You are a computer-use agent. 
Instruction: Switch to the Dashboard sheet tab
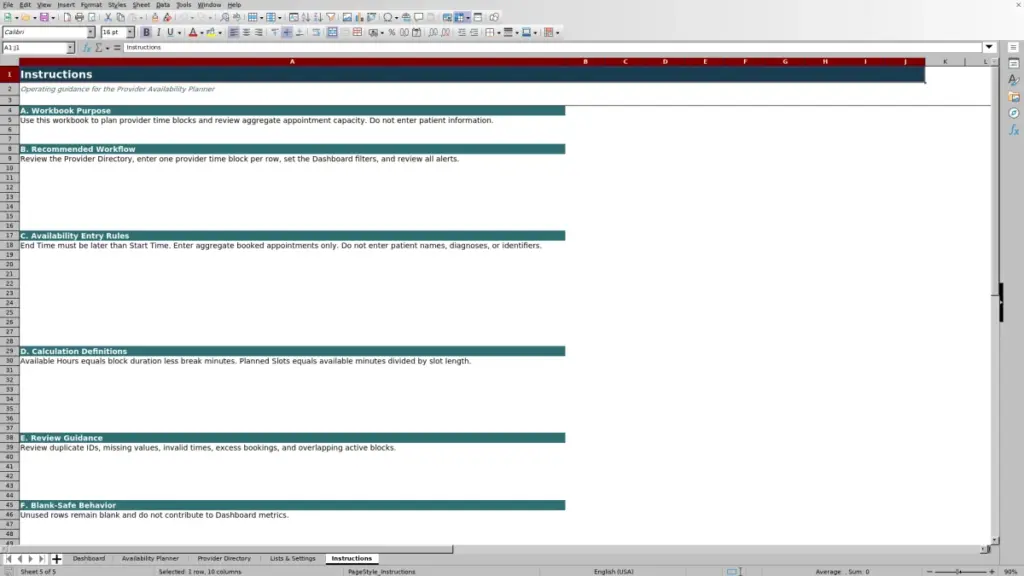(89, 558)
